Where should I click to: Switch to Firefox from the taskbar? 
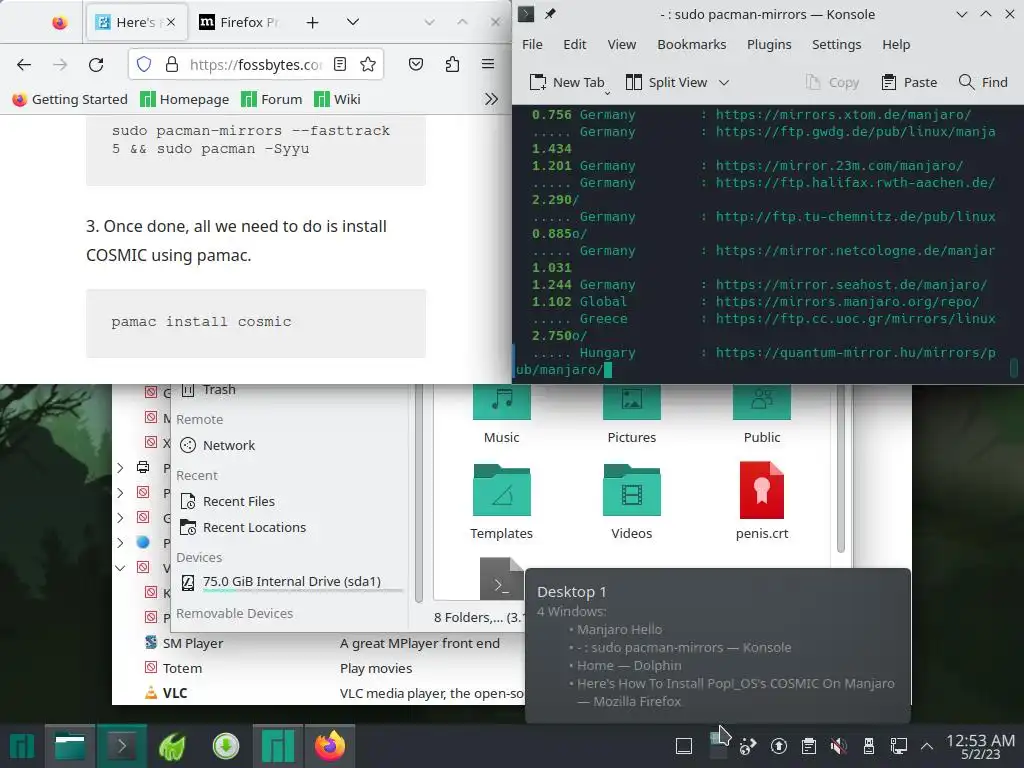point(330,746)
